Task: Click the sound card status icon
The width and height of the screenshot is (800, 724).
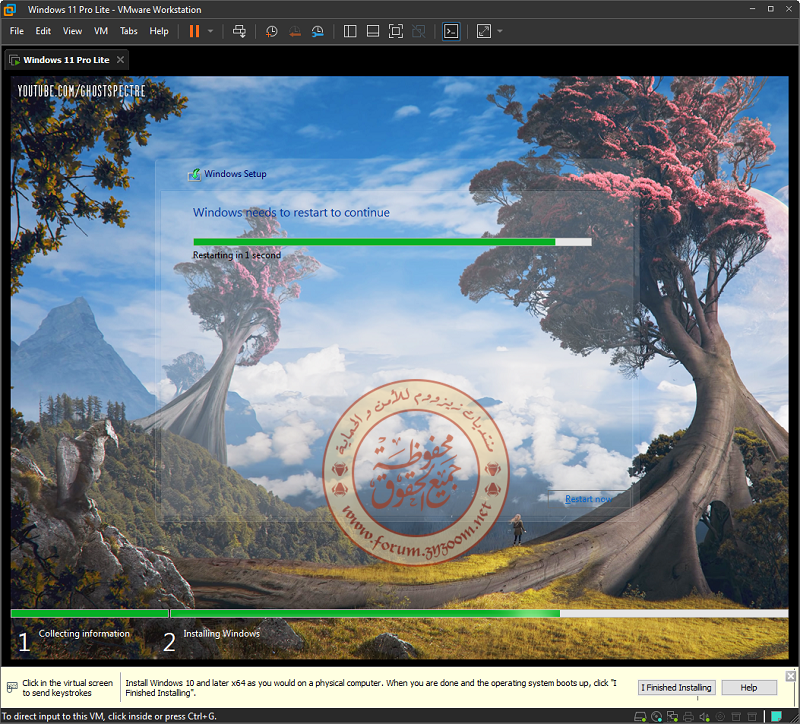Action: [x=705, y=716]
